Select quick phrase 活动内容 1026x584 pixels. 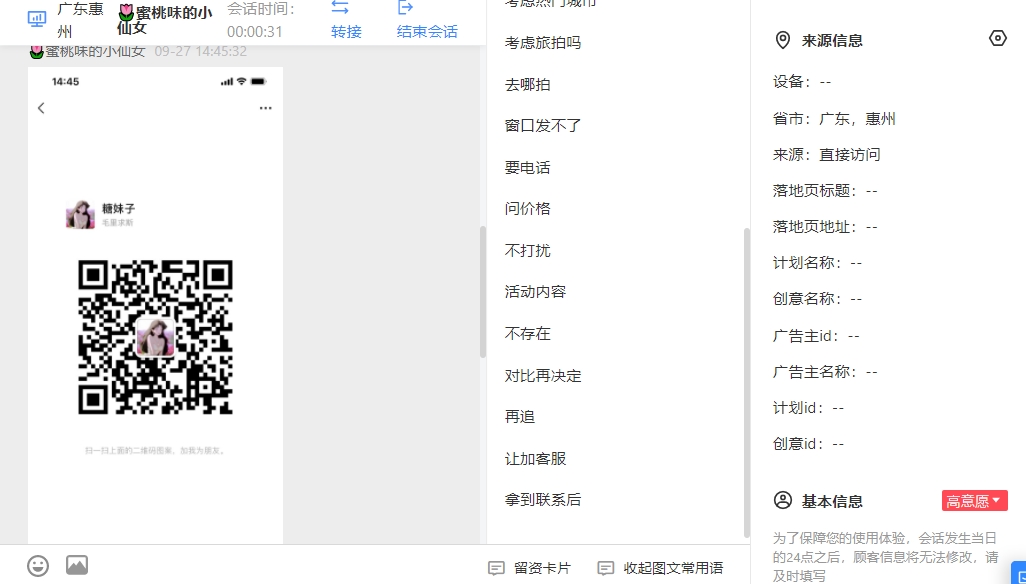pyautogui.click(x=535, y=292)
